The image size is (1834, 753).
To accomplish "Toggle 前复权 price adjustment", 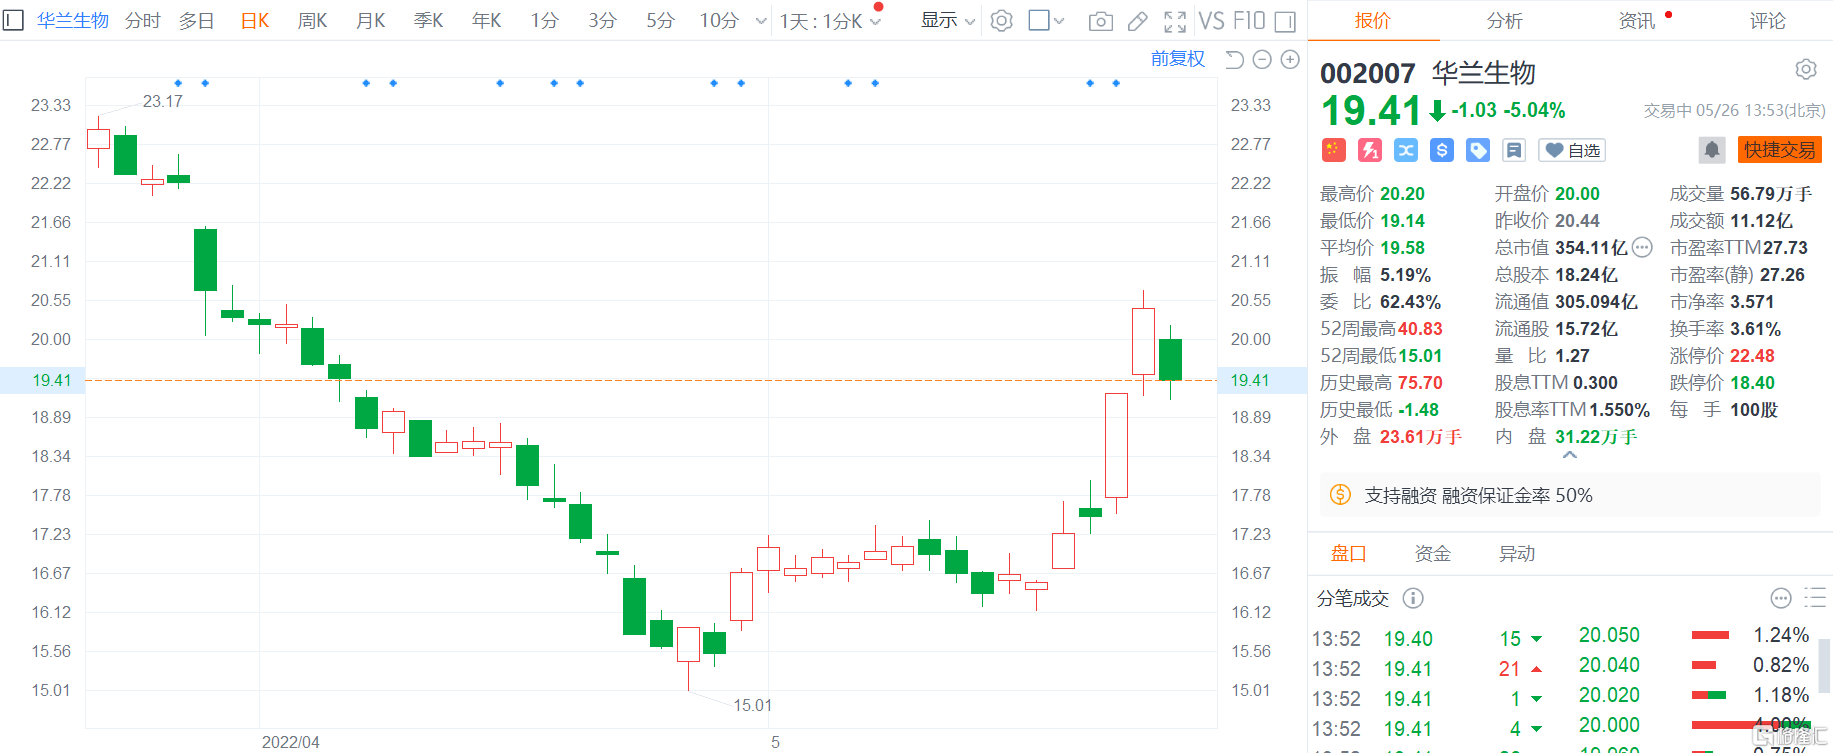I will 1178,59.
